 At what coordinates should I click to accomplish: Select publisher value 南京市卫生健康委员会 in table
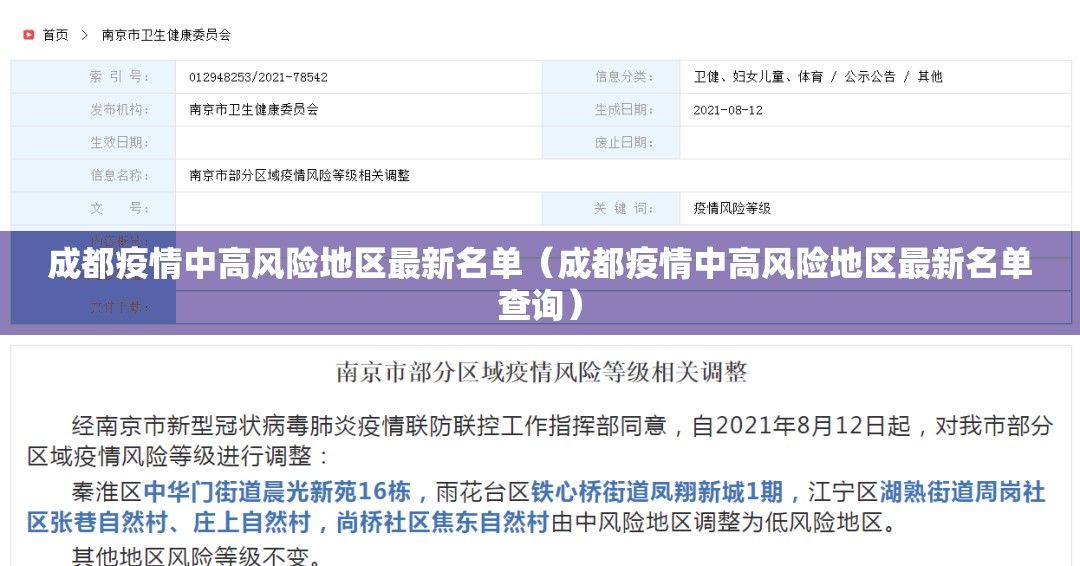[x=253, y=109]
